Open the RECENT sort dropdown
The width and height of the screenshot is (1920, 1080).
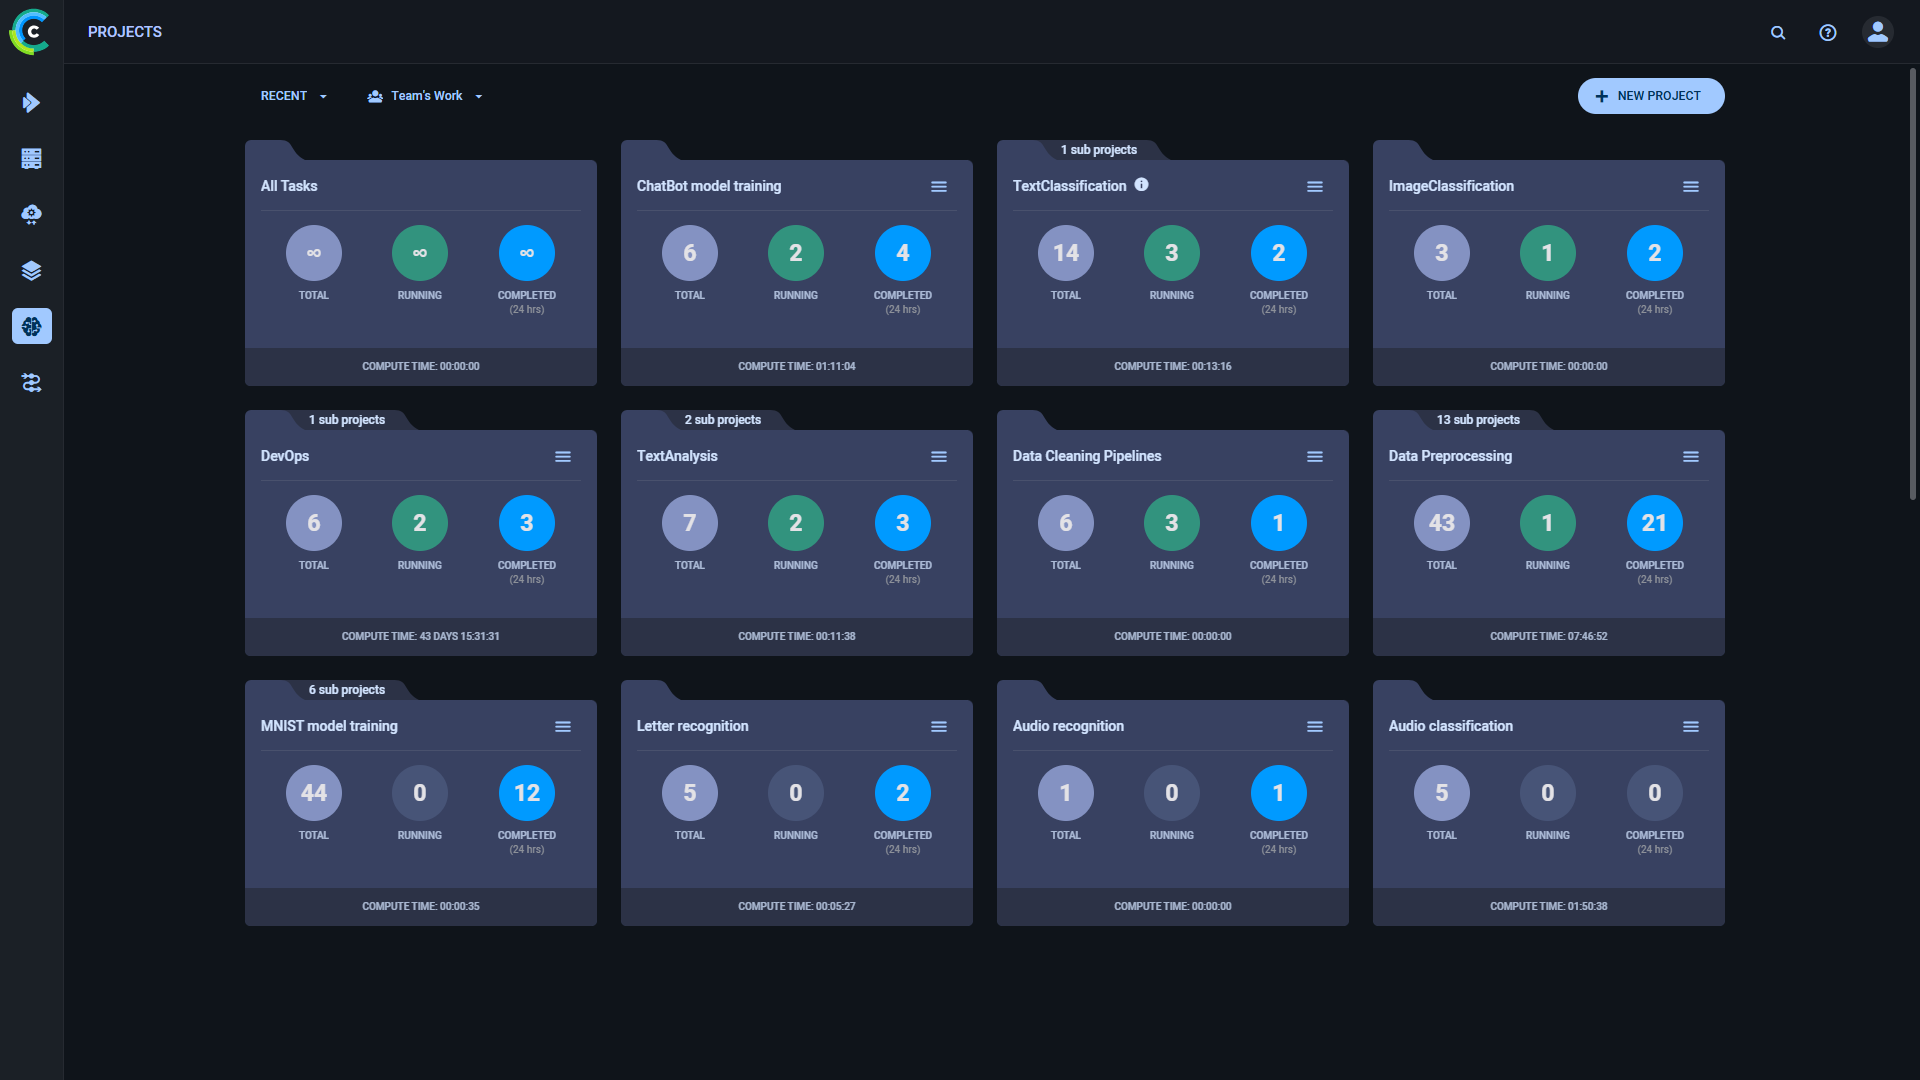click(x=293, y=95)
